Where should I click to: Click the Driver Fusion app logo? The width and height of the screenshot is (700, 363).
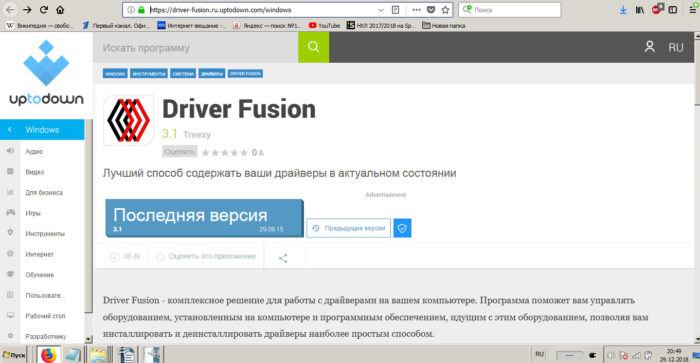(129, 120)
